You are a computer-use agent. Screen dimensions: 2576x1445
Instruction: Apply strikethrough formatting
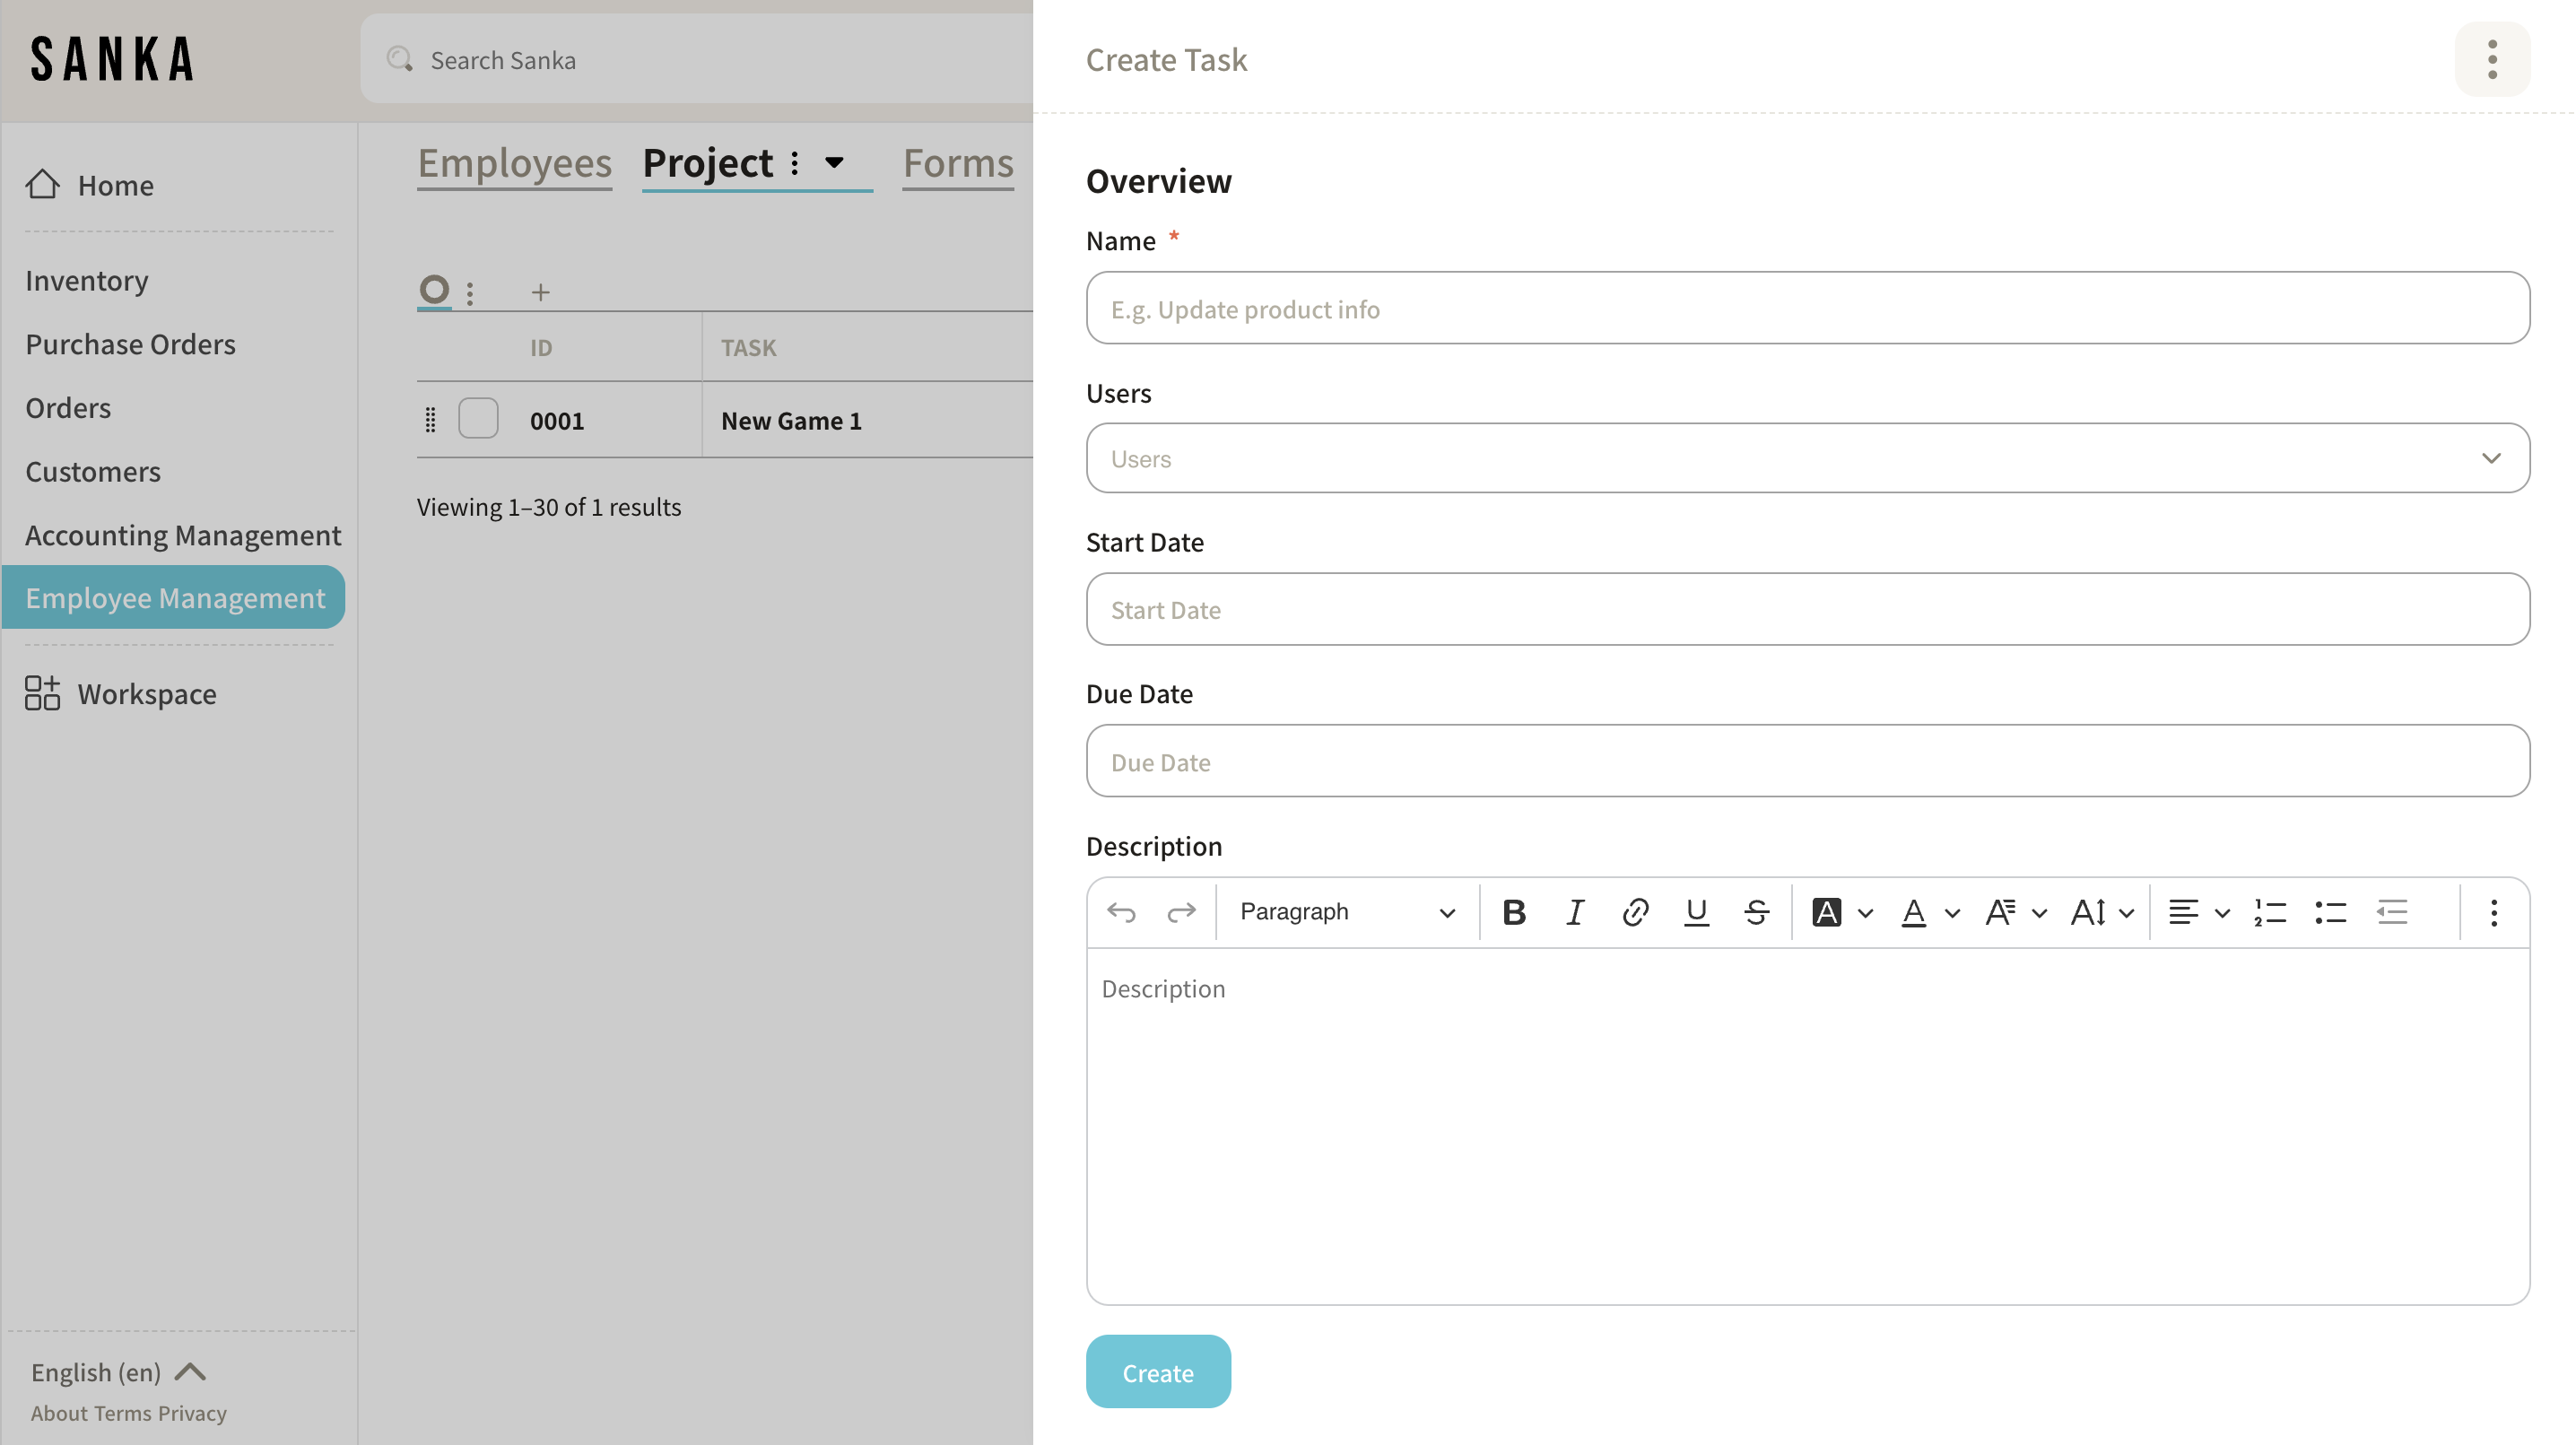coord(1756,912)
